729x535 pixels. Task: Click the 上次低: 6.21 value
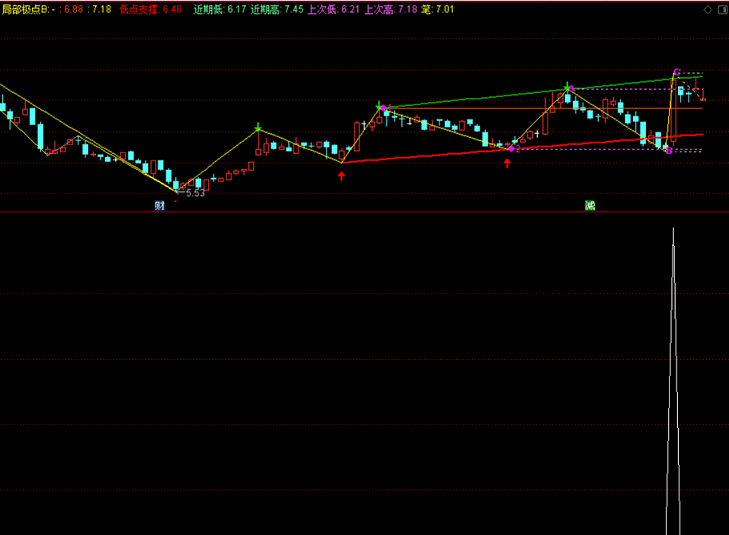(334, 9)
